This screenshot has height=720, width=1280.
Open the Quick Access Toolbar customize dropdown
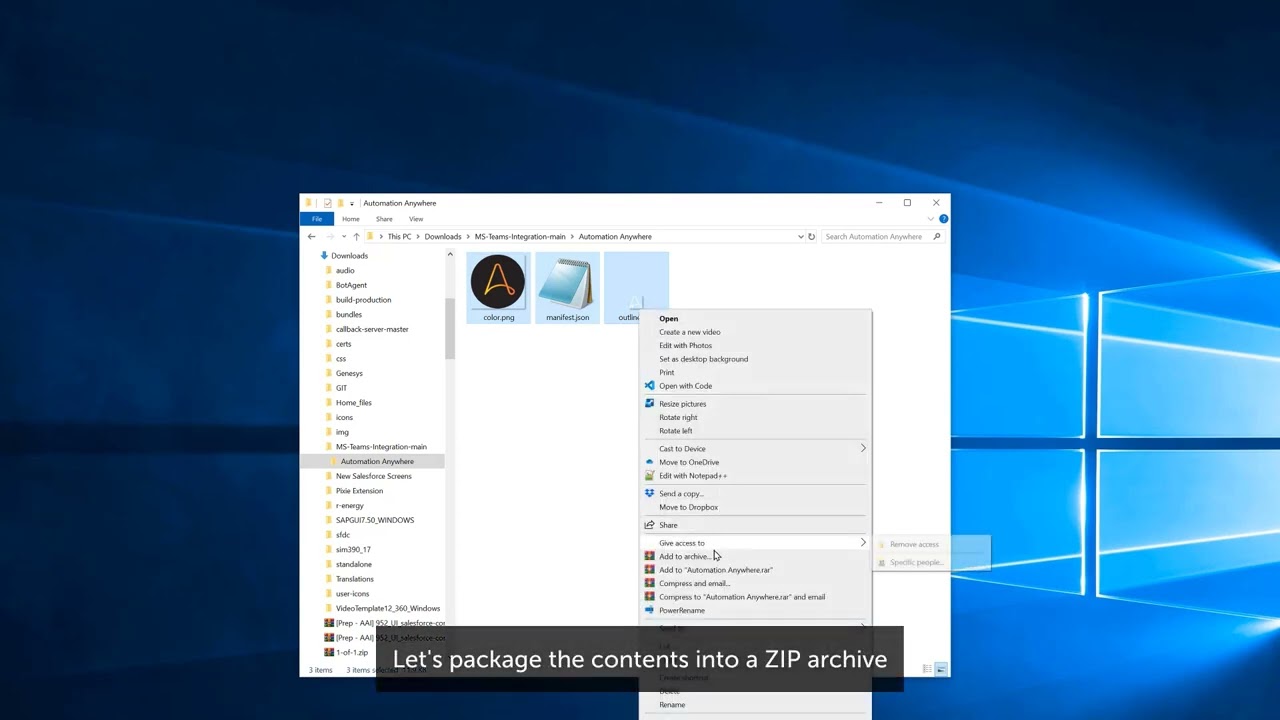tap(351, 204)
